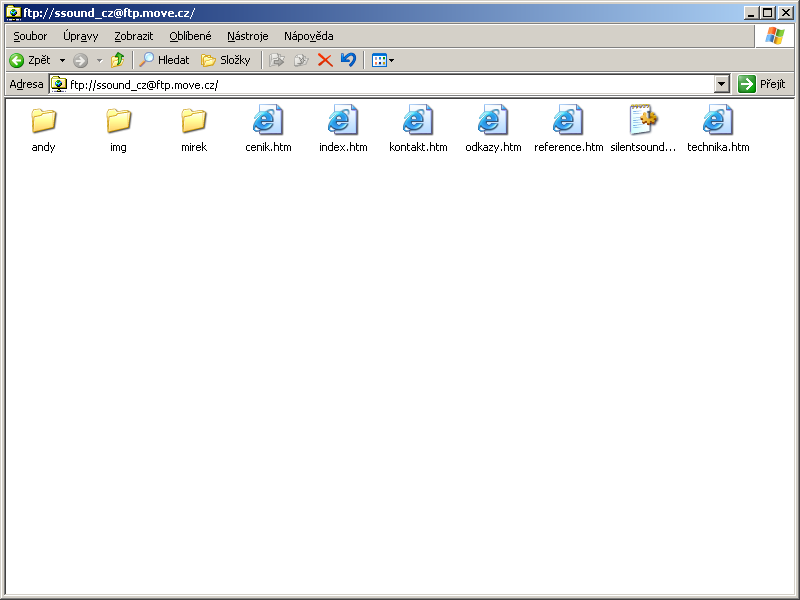
Task: Click the FTP icon in address bar
Action: [59, 84]
